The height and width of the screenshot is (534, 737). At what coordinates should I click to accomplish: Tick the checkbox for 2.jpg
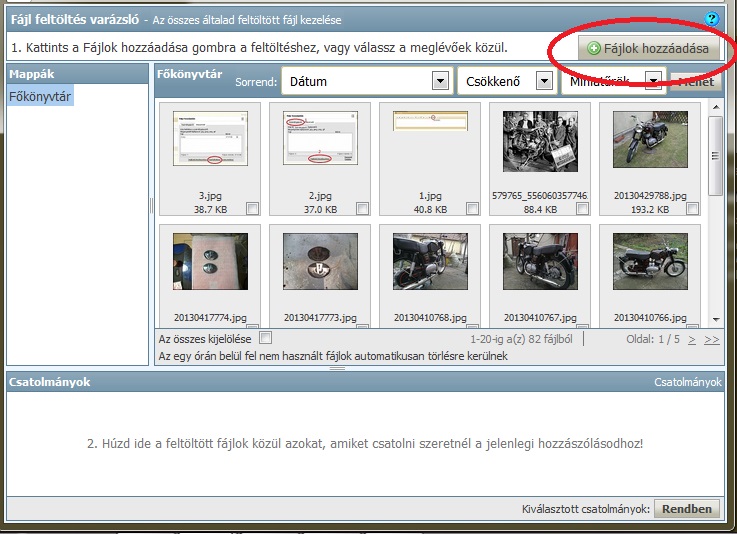[x=362, y=208]
